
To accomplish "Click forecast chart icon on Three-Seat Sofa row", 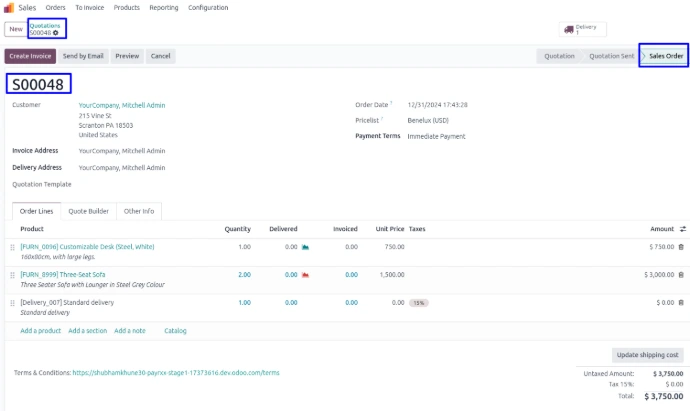I will tap(305, 274).
